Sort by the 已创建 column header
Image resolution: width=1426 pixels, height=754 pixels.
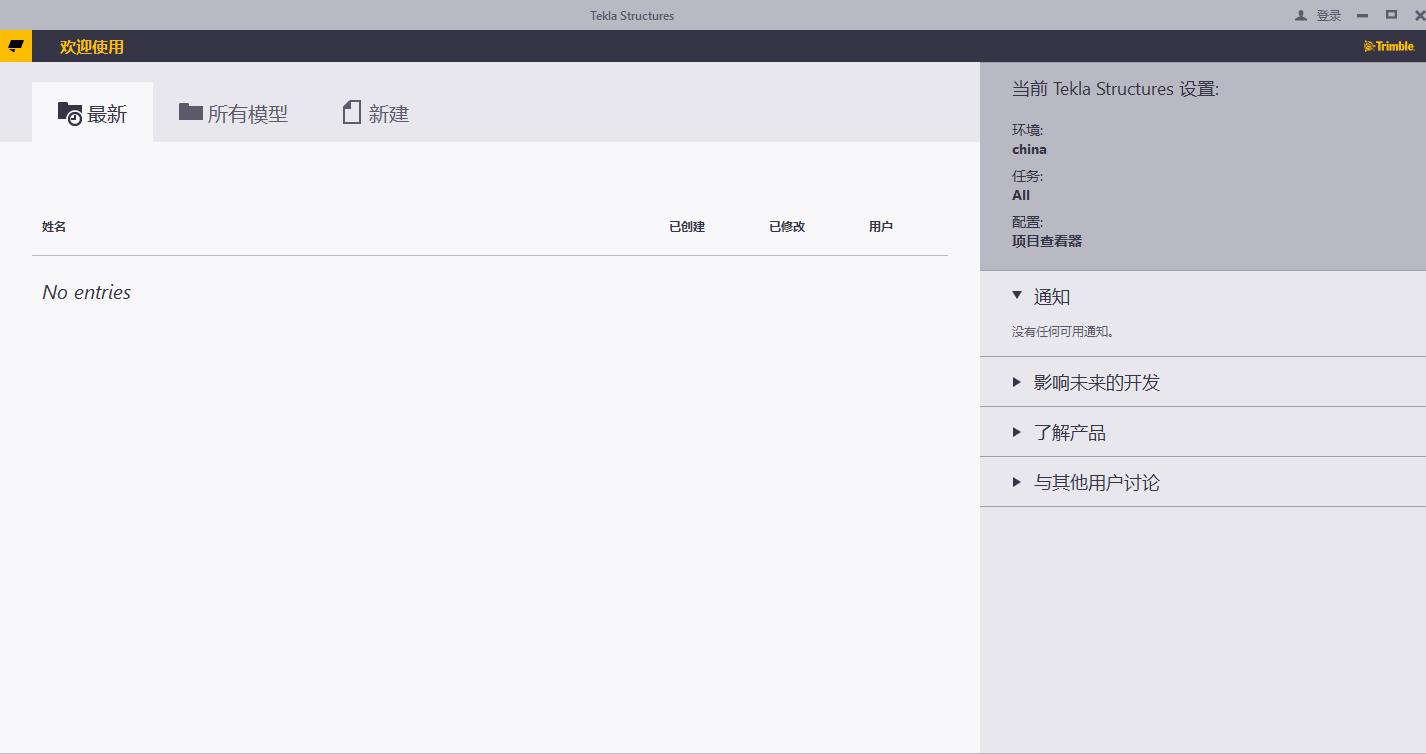(x=687, y=227)
